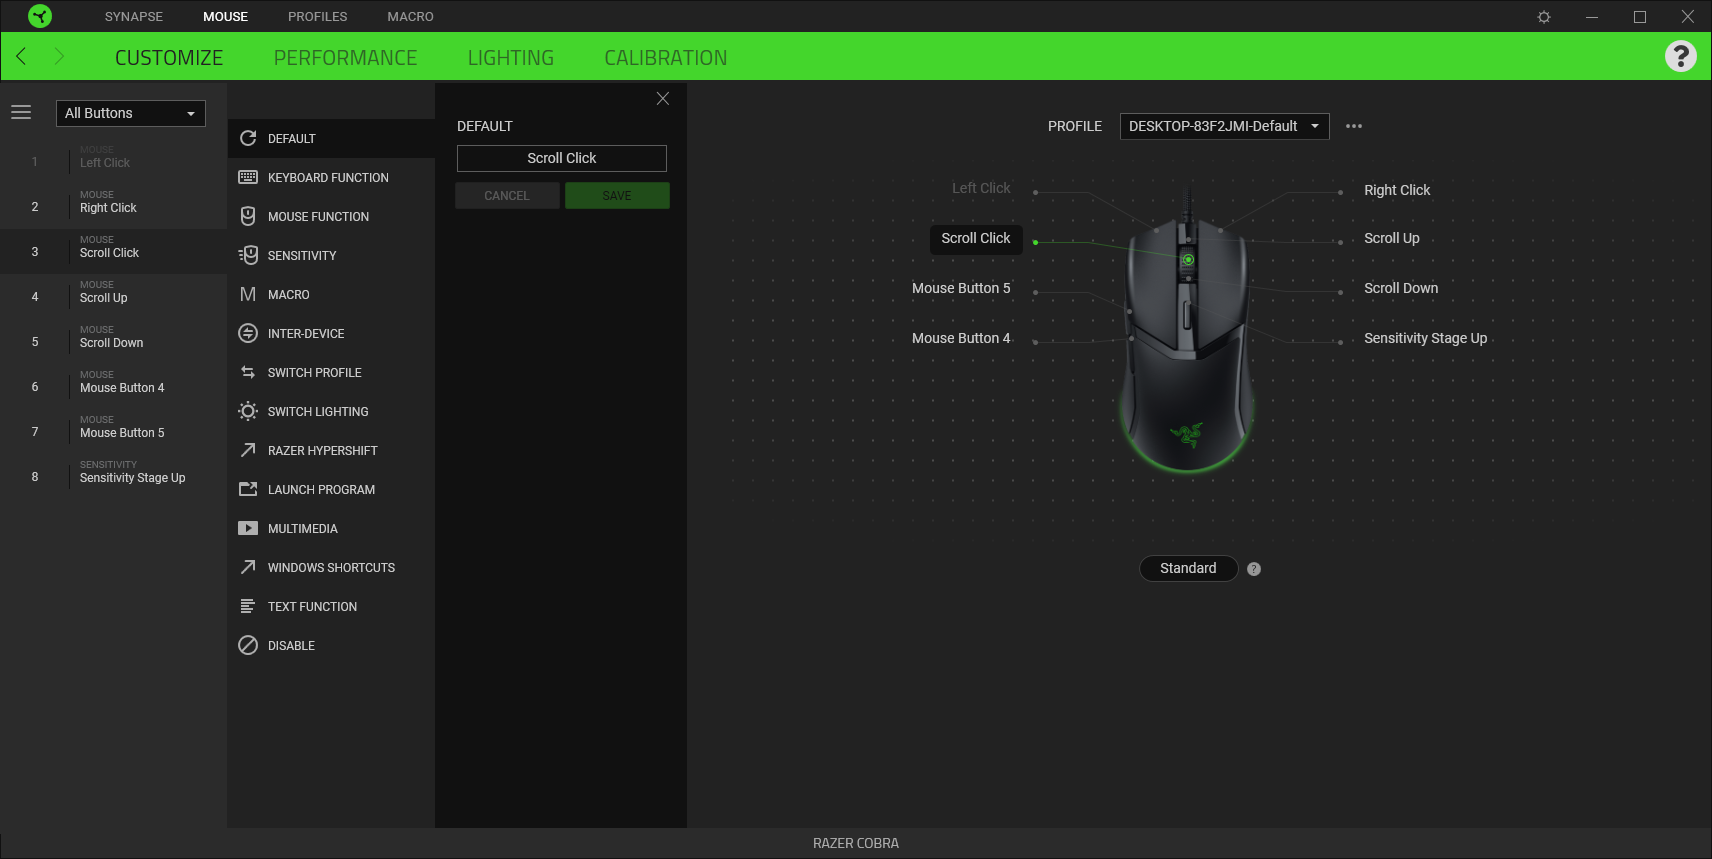The width and height of the screenshot is (1712, 859).
Task: Select button 7 Mouse Button 5 row
Action: click(x=114, y=431)
